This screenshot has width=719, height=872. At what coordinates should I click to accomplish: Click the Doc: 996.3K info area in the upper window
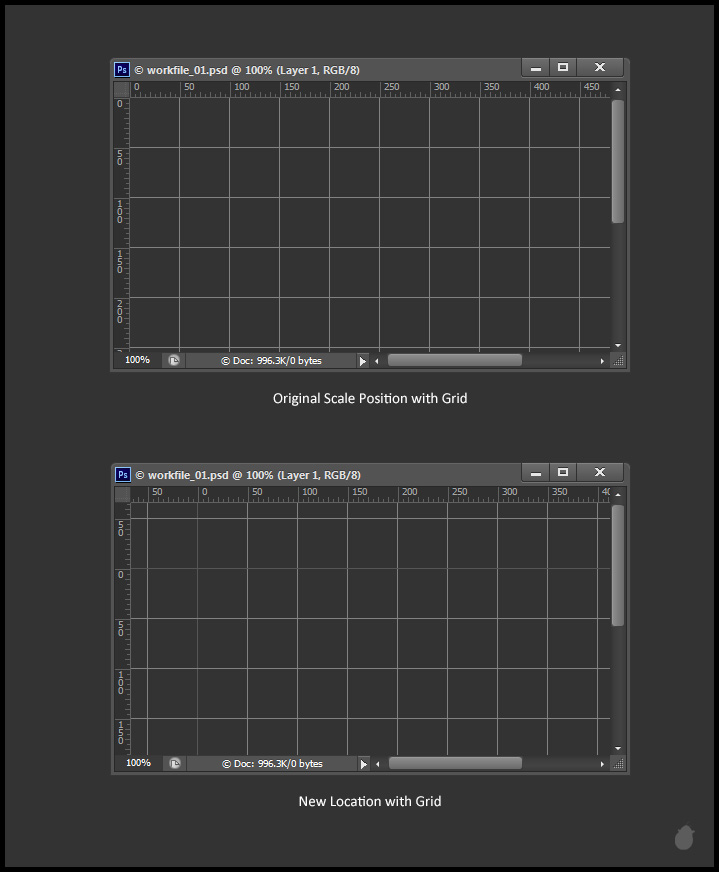(271, 360)
